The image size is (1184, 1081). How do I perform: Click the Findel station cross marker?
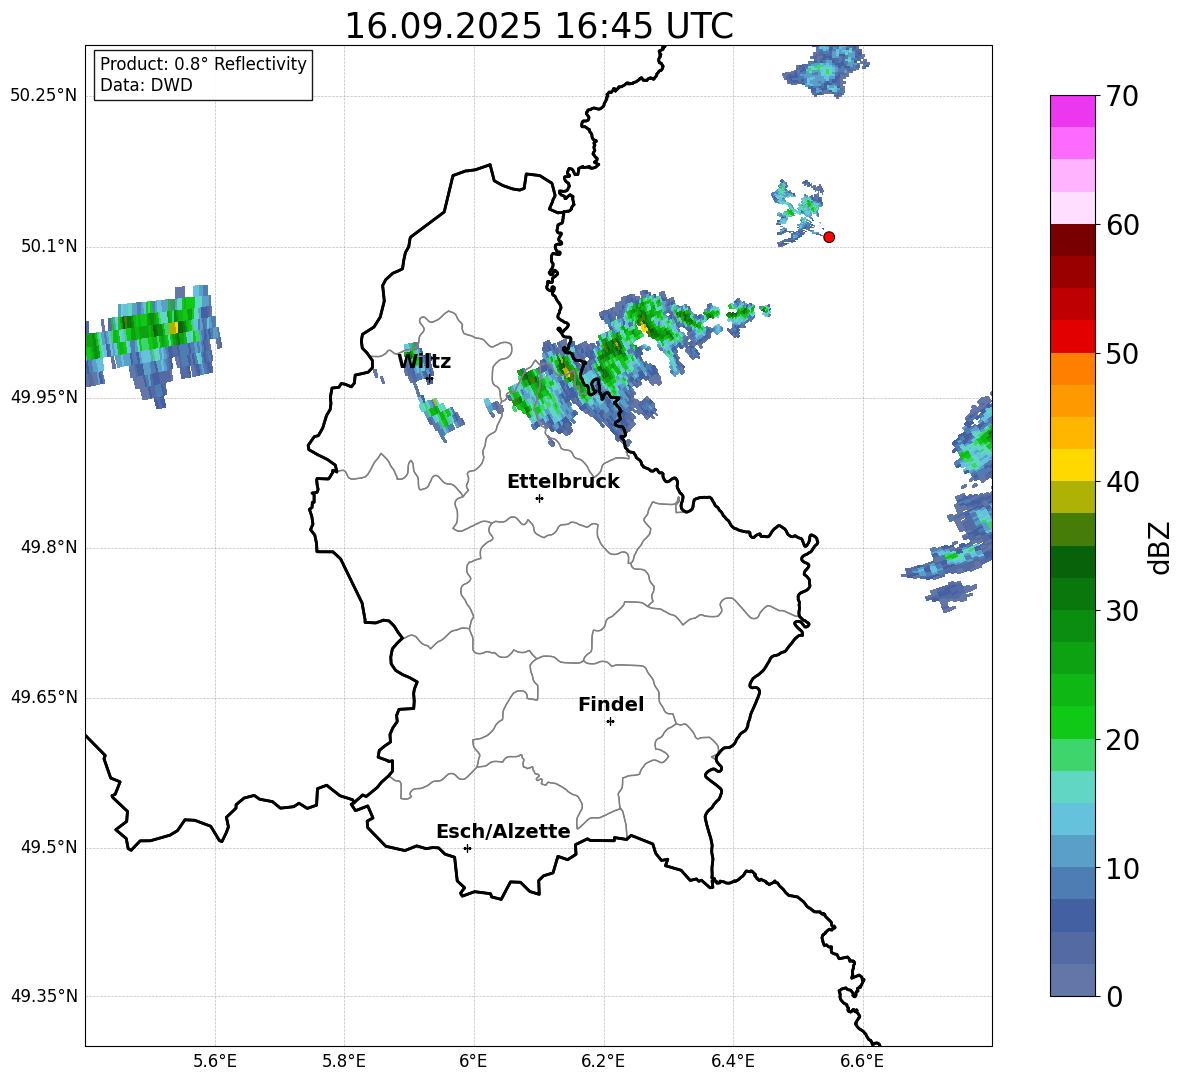610,722
